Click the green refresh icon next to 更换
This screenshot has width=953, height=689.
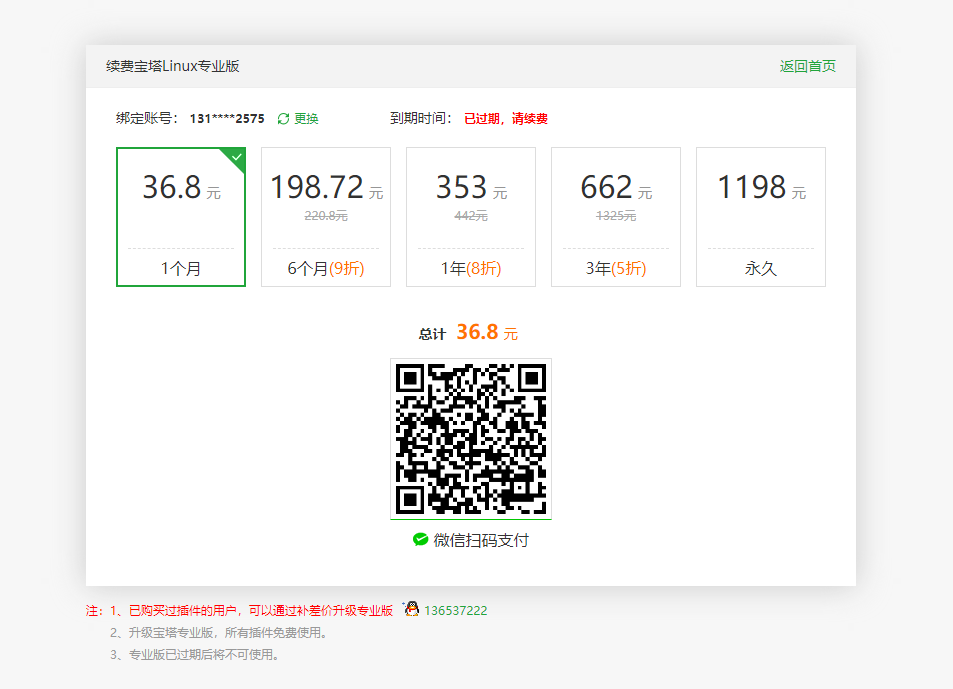284,118
